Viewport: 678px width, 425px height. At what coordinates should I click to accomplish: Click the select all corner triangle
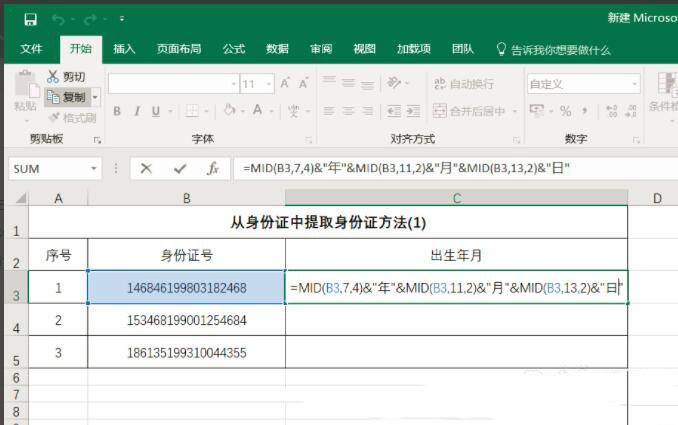(20, 198)
